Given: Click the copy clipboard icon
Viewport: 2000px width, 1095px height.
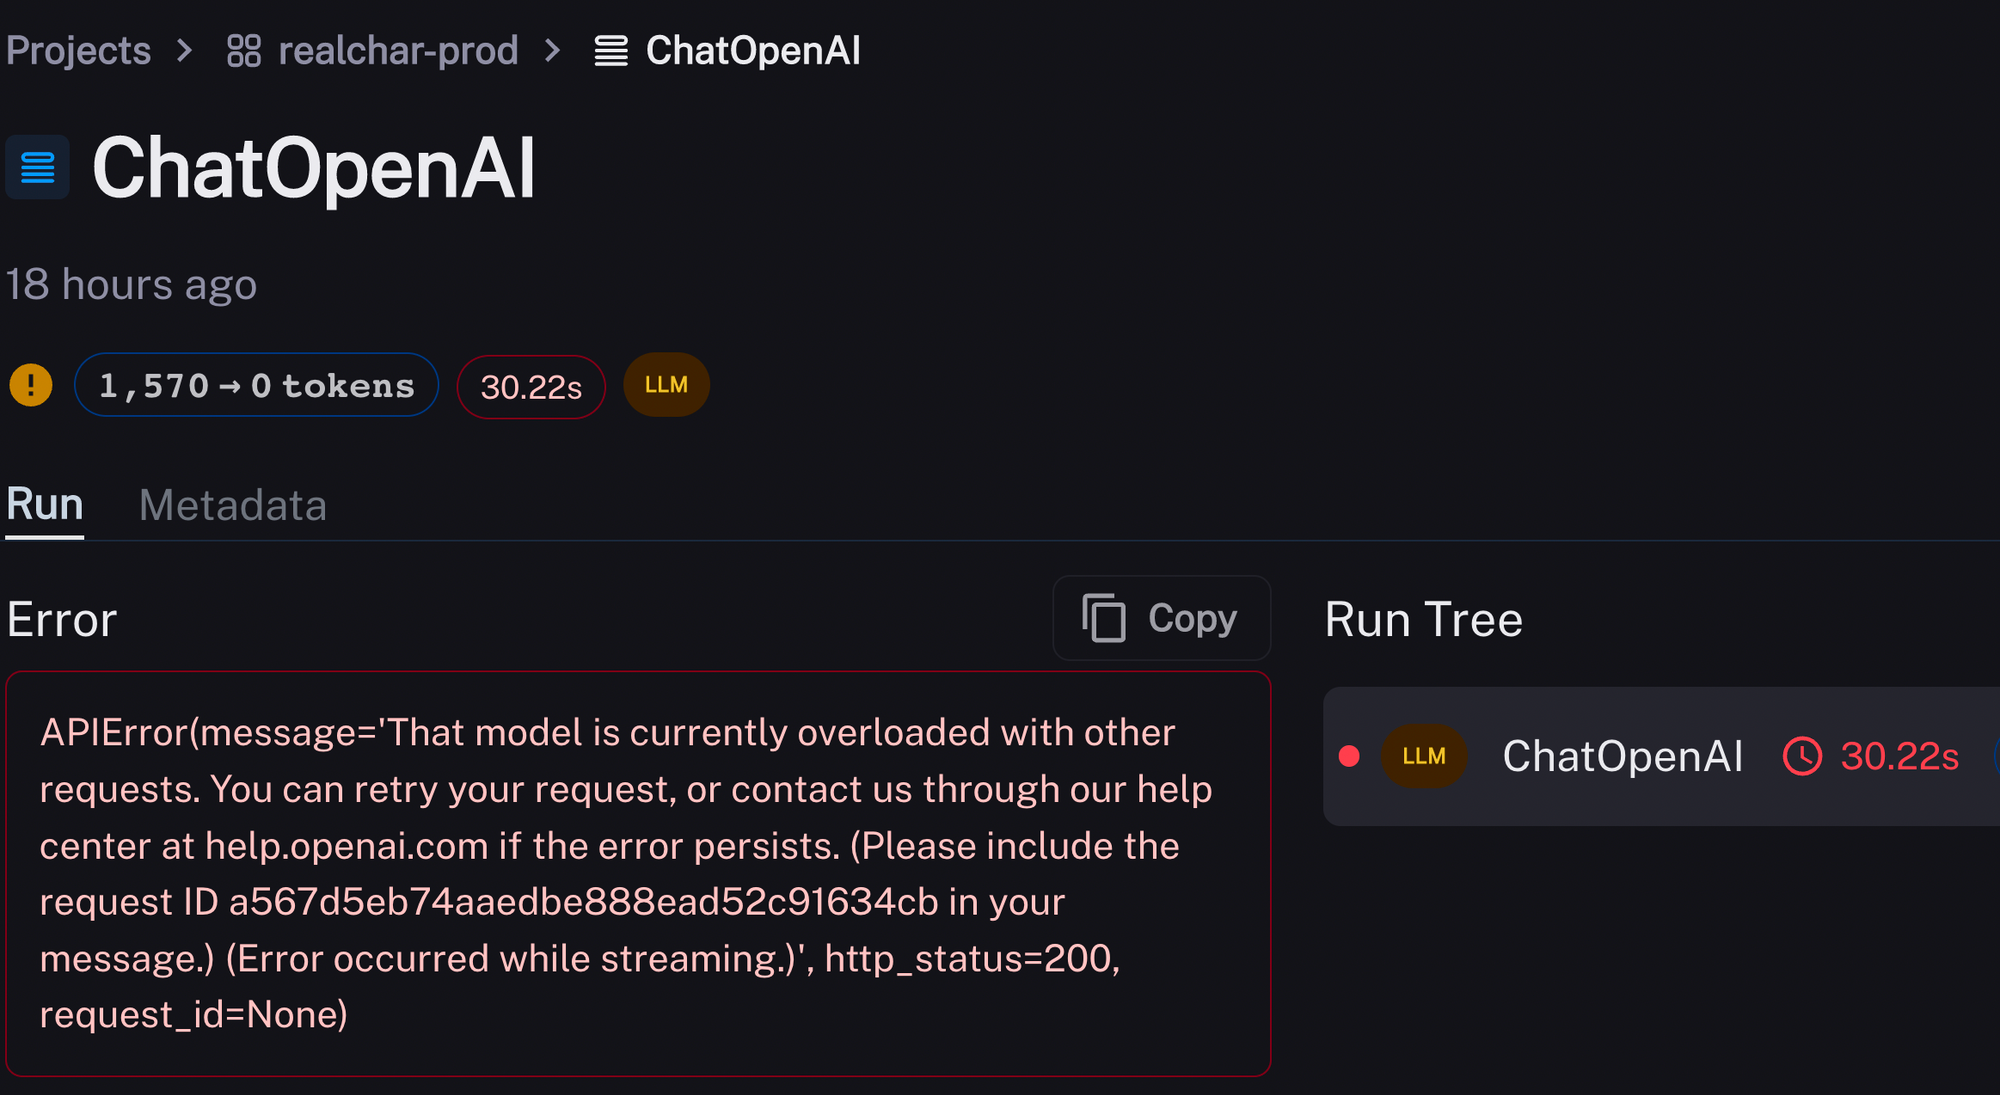Looking at the screenshot, I should (x=1104, y=618).
